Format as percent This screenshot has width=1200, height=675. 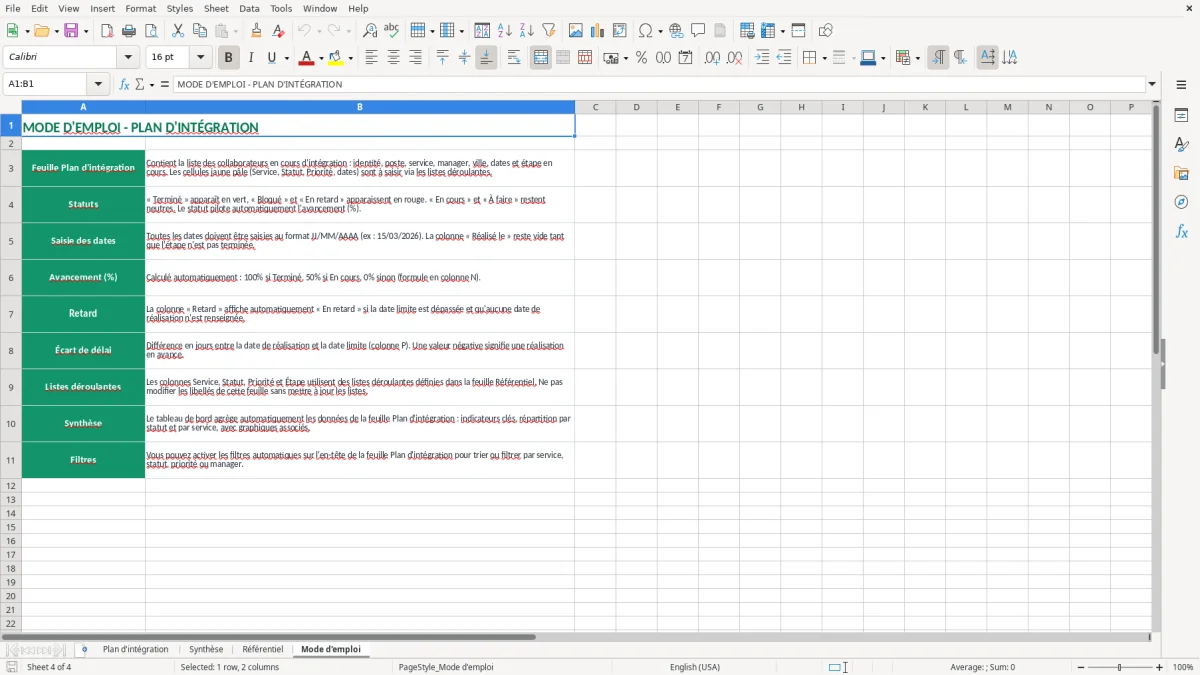(x=641, y=58)
